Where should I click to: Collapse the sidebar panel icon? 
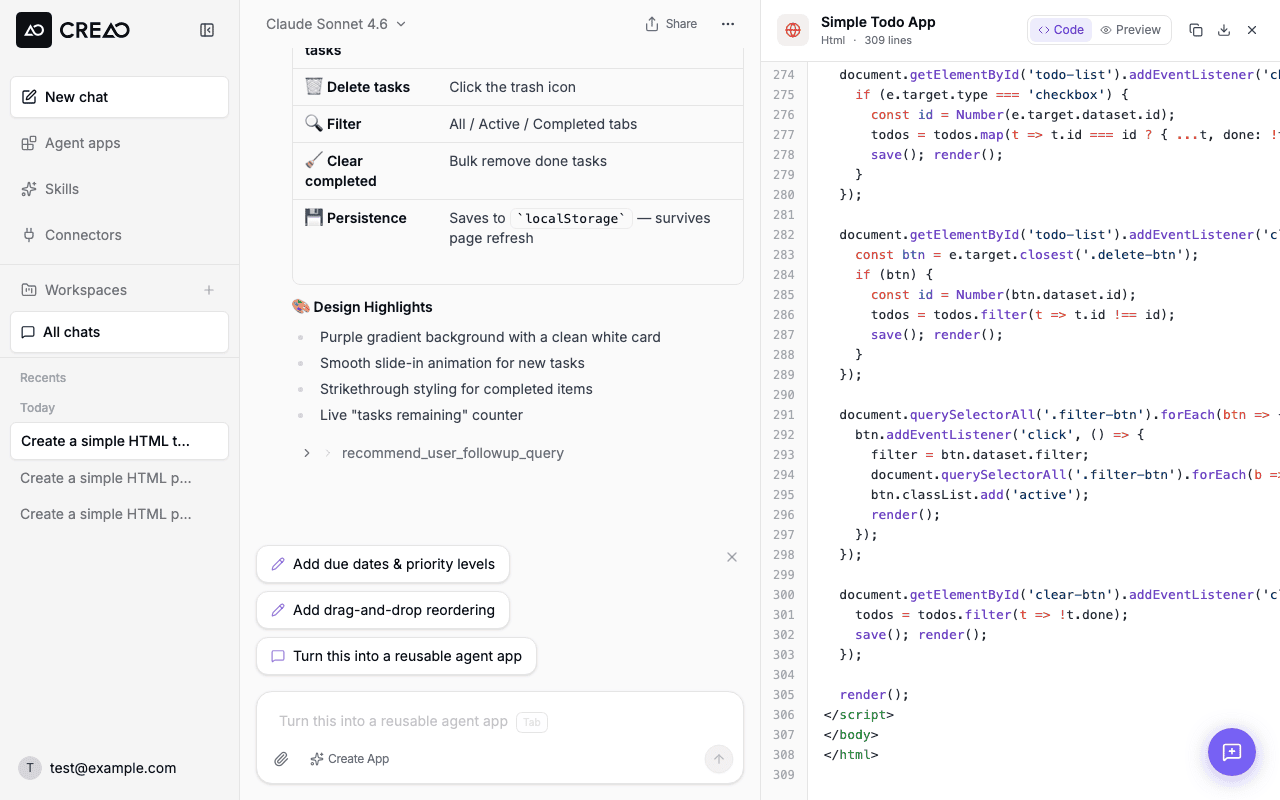207,30
